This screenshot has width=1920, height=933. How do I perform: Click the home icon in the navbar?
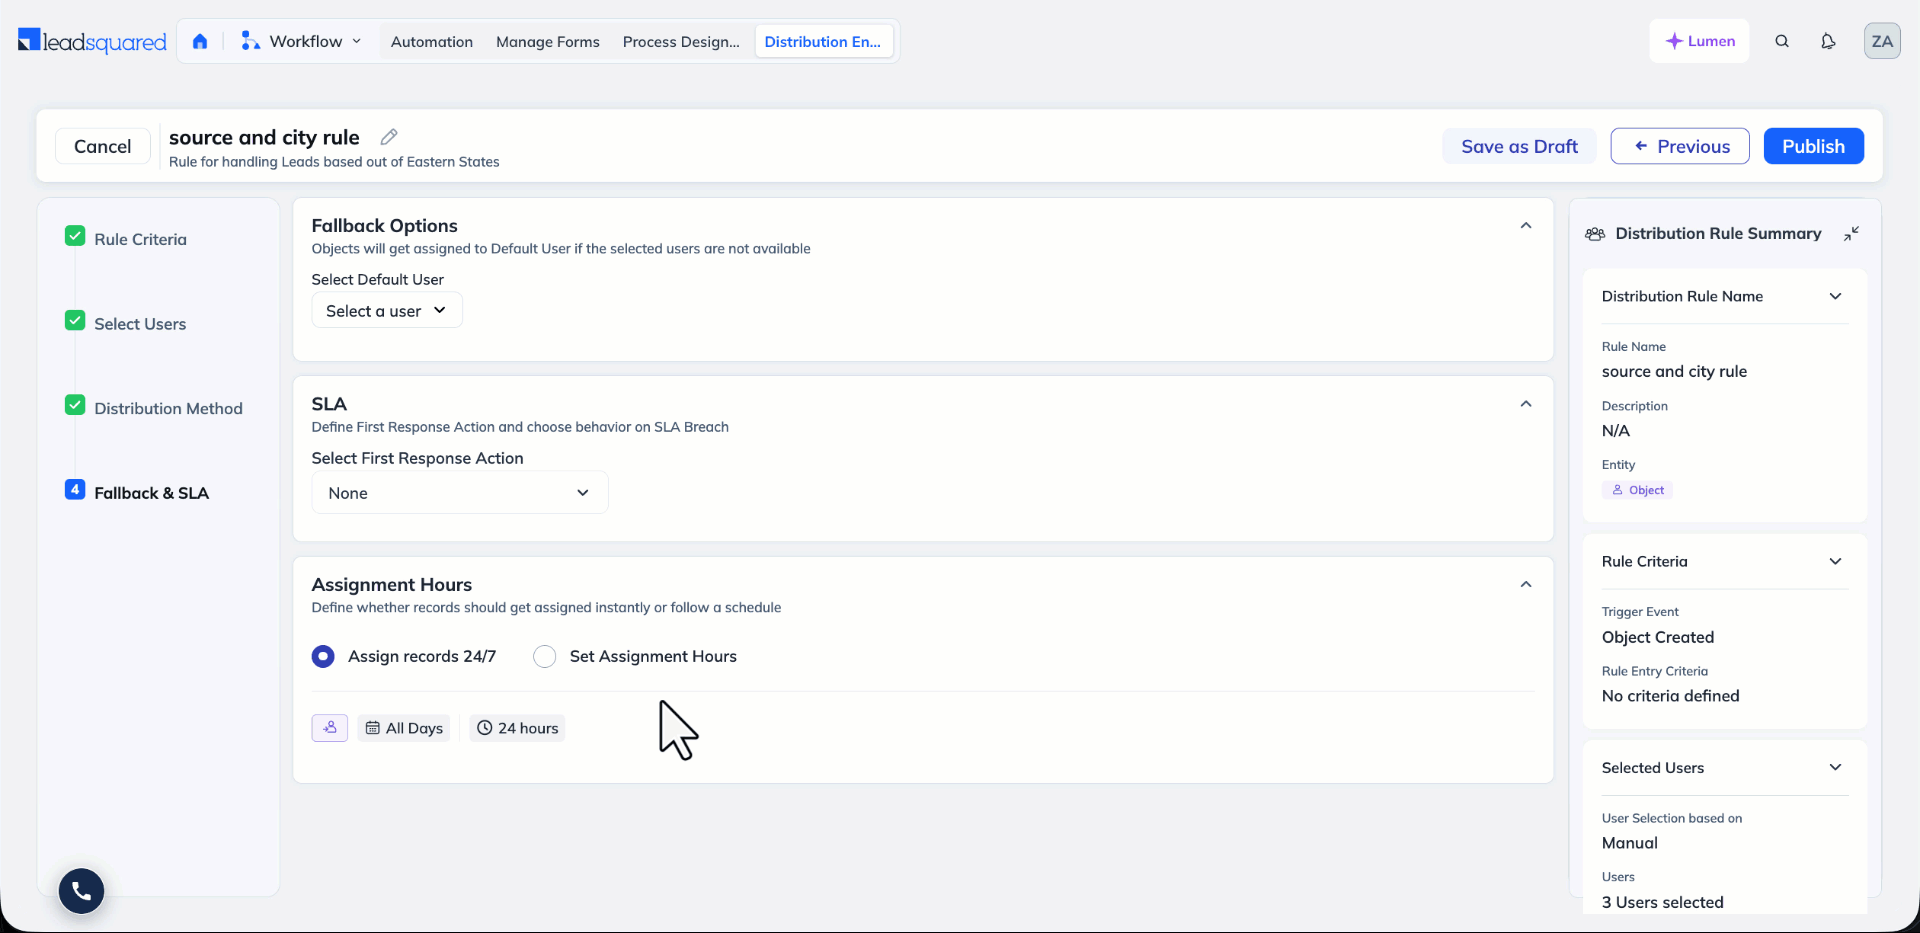200,41
